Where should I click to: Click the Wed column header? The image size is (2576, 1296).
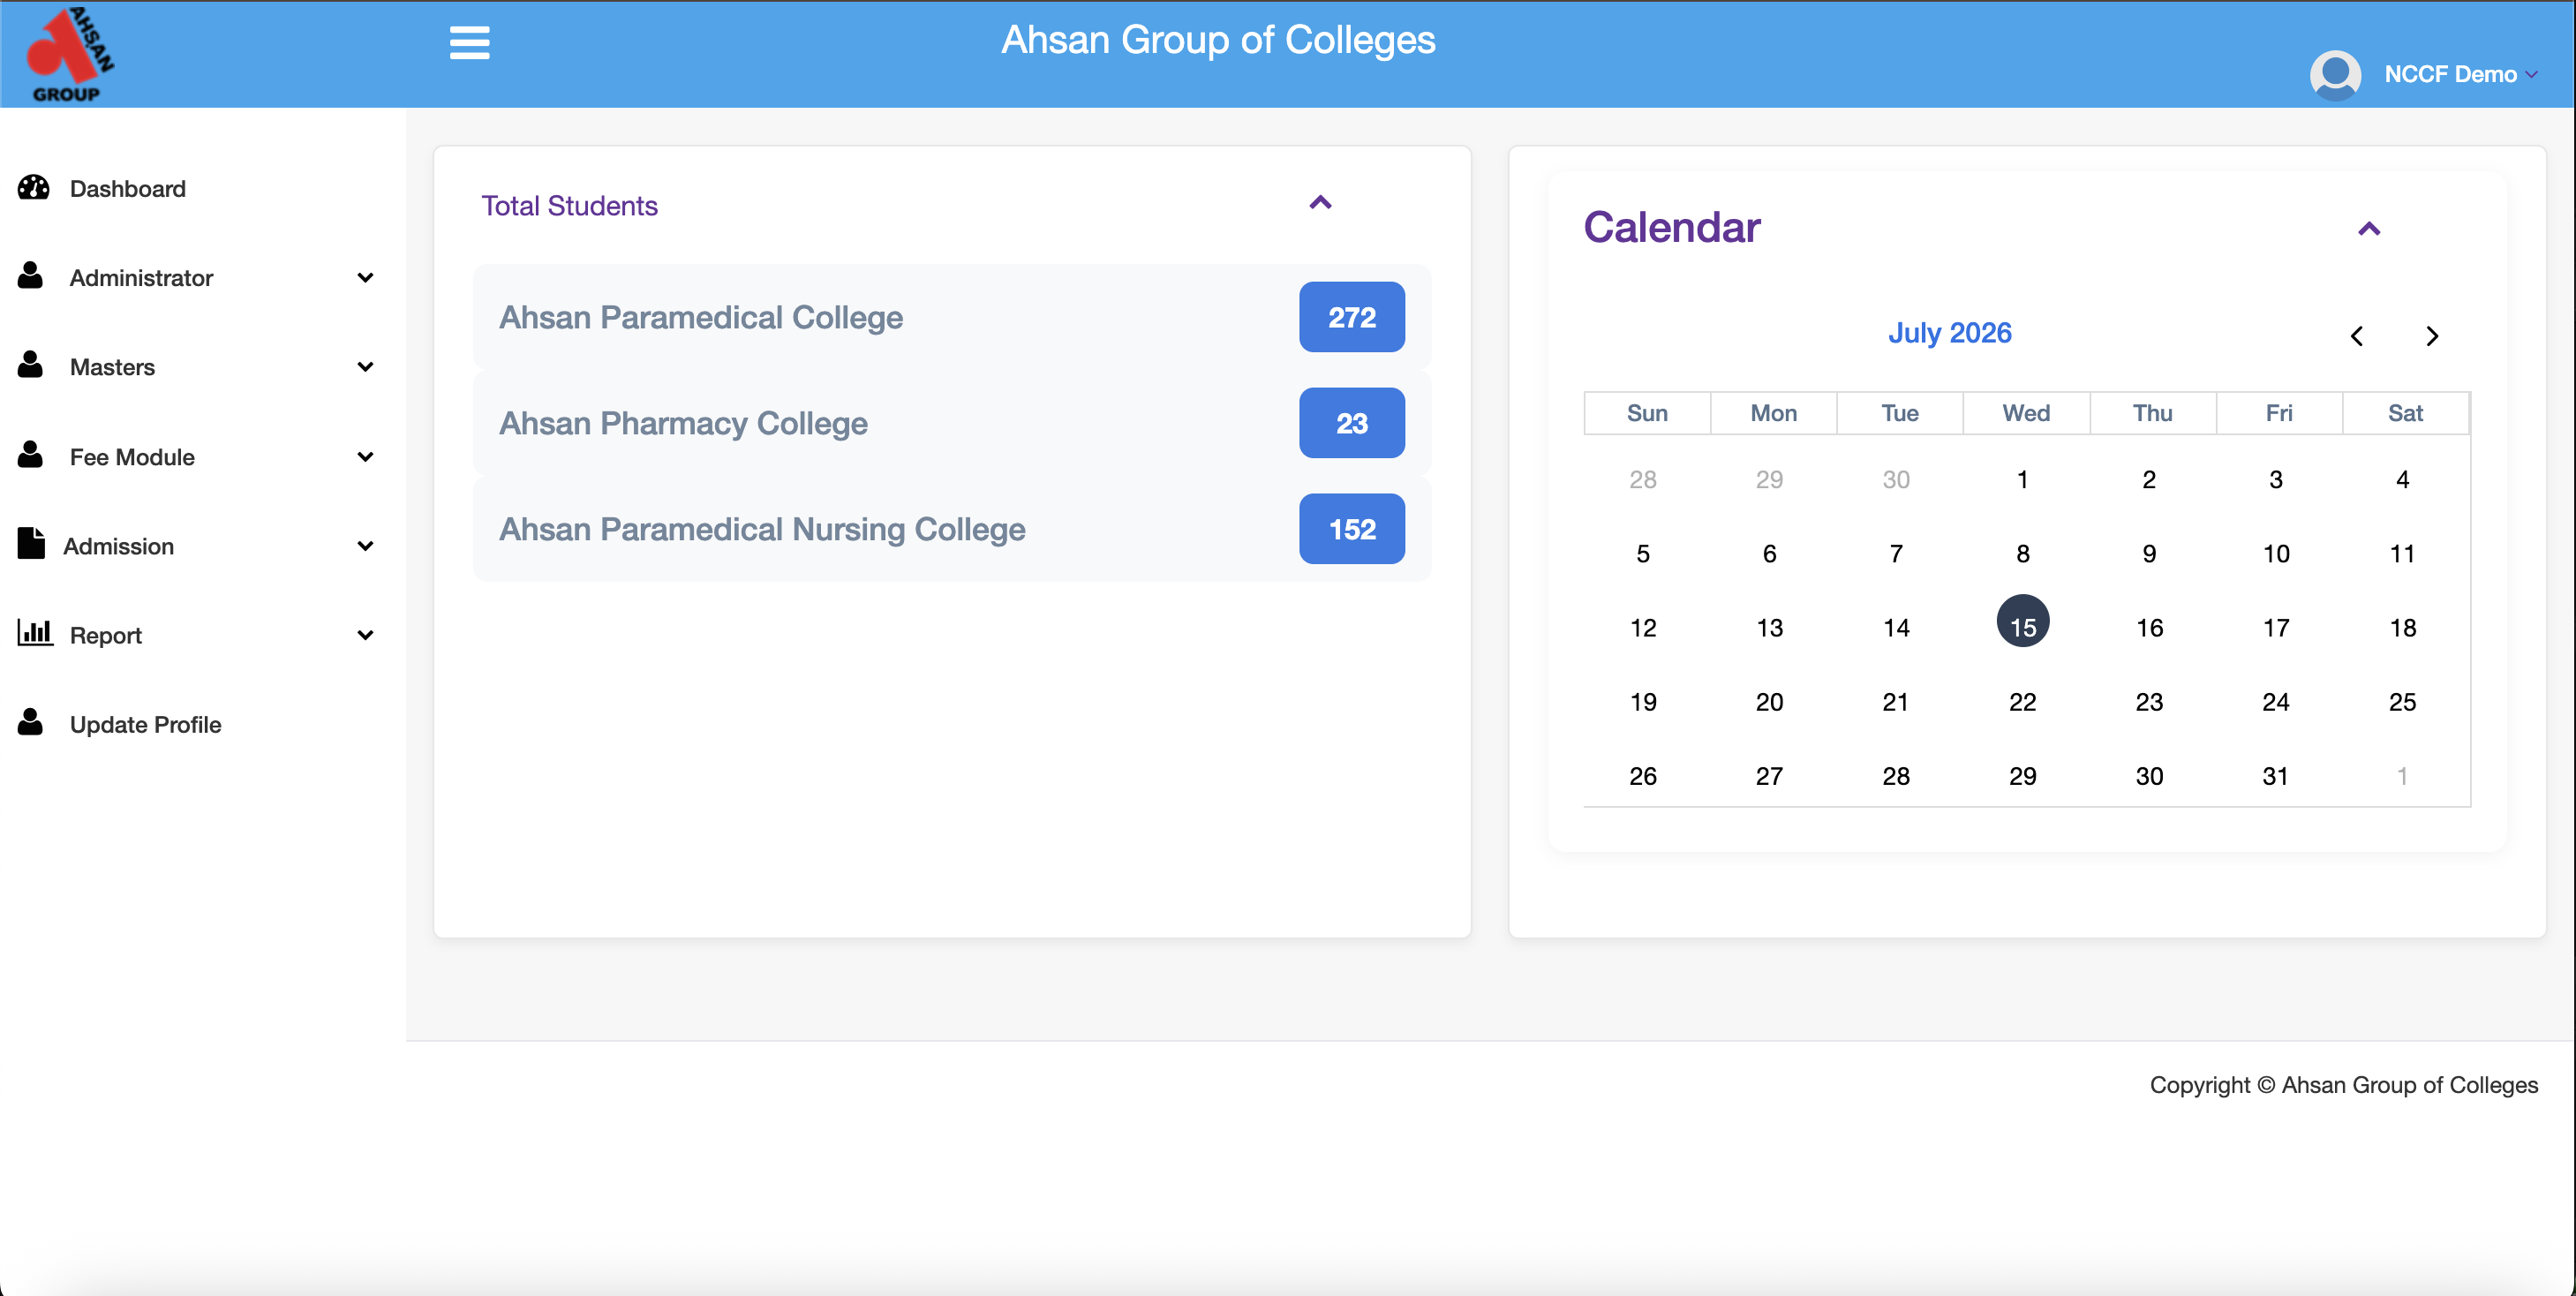2026,413
